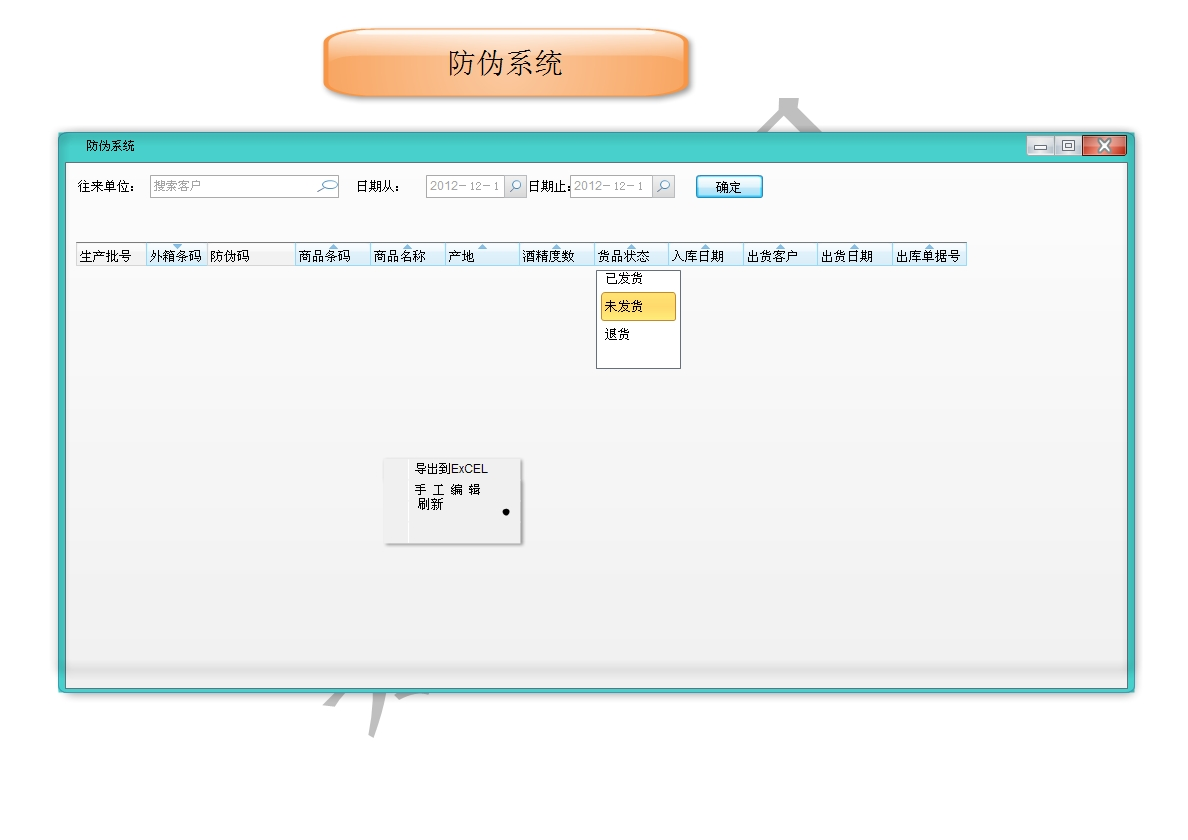This screenshot has height=840, width=1188.
Task: Focus the 搜索客户 input field
Action: (232, 186)
